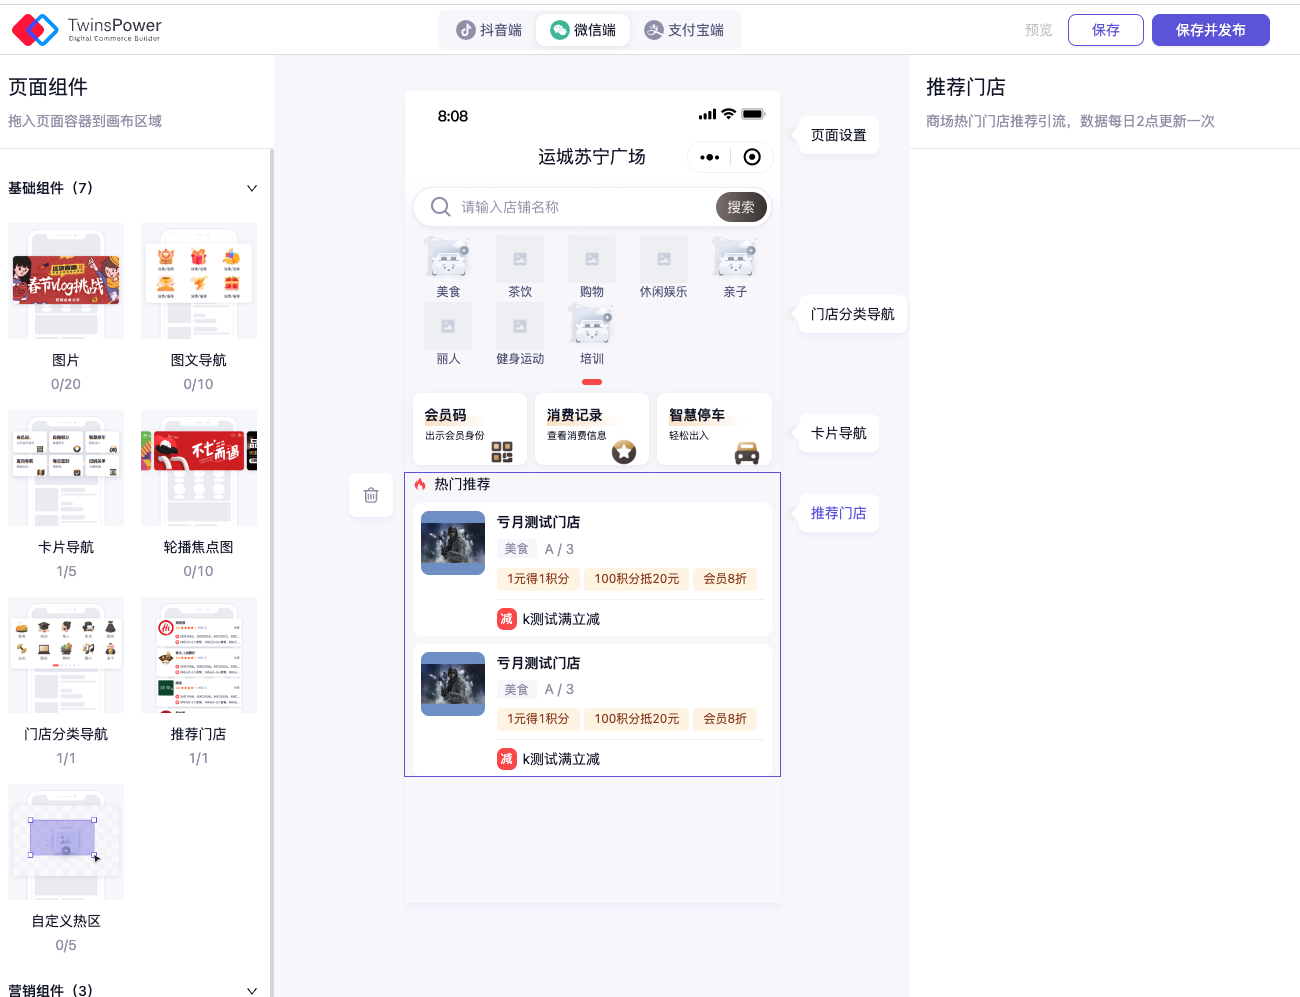Screen dimensions: 1300x997
Task: Switch to the 抖音端 tab
Action: [x=490, y=30]
